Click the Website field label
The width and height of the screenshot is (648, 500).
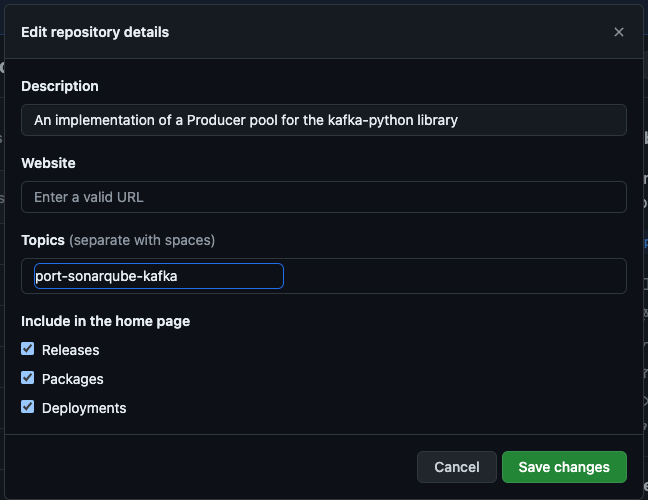point(48,163)
